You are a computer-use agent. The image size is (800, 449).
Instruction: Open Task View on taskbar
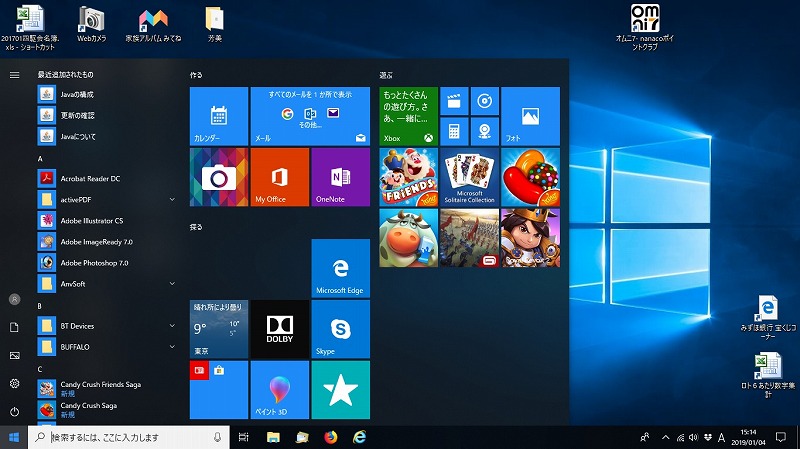(244, 437)
